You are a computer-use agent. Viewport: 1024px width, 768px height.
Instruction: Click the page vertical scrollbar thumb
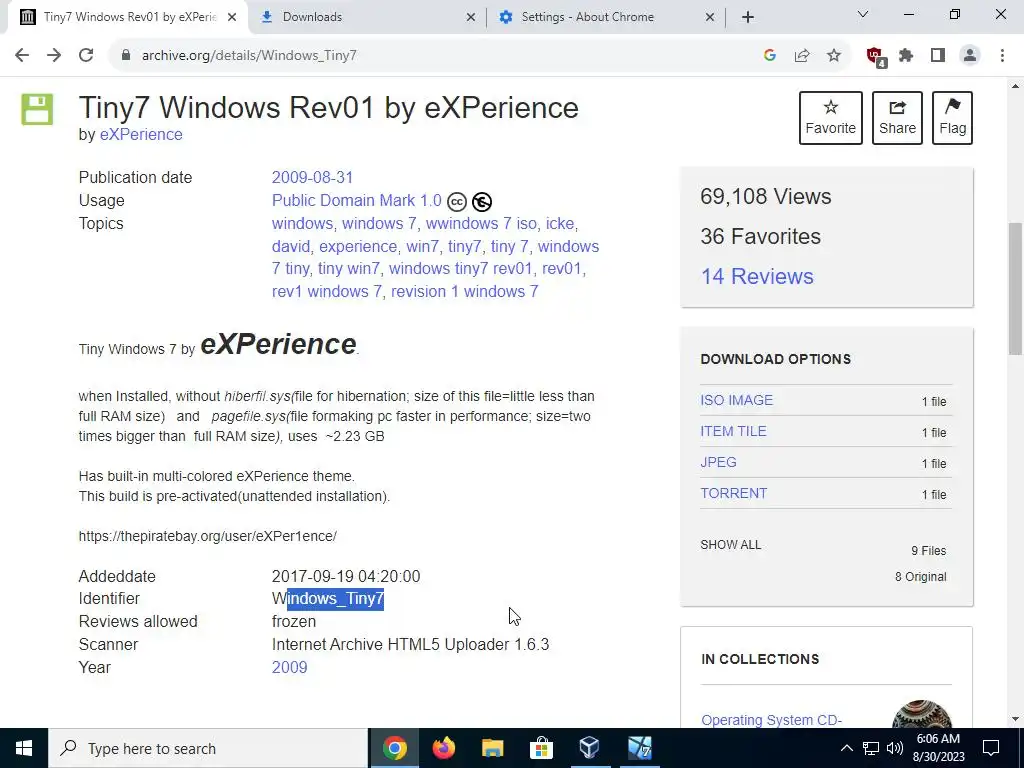click(x=1015, y=289)
